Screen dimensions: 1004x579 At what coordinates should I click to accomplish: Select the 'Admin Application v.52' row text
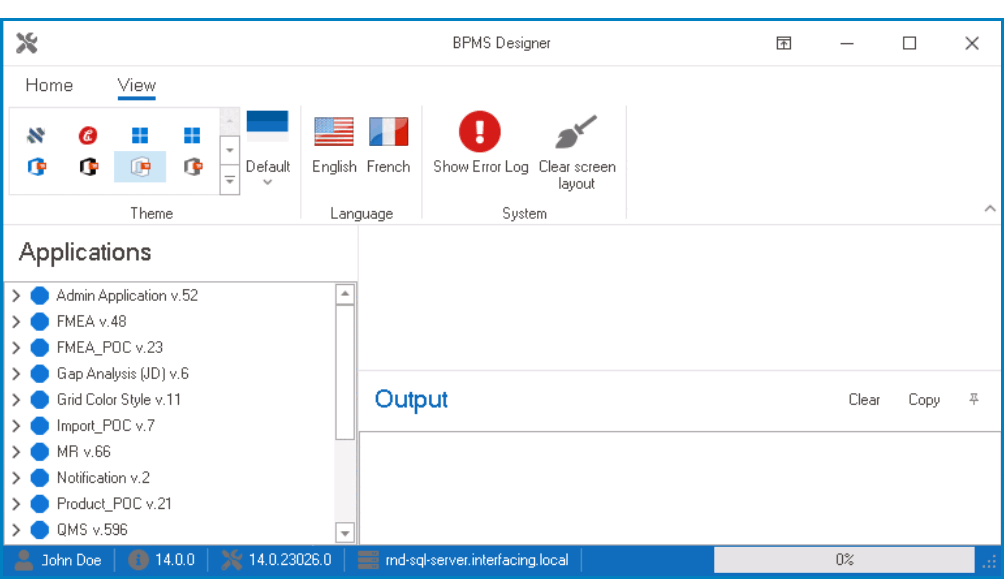(127, 295)
